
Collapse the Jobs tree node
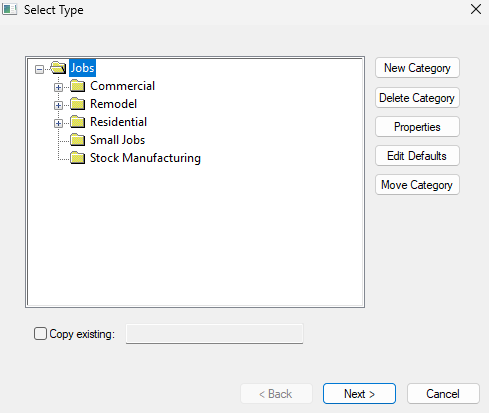tap(39, 69)
